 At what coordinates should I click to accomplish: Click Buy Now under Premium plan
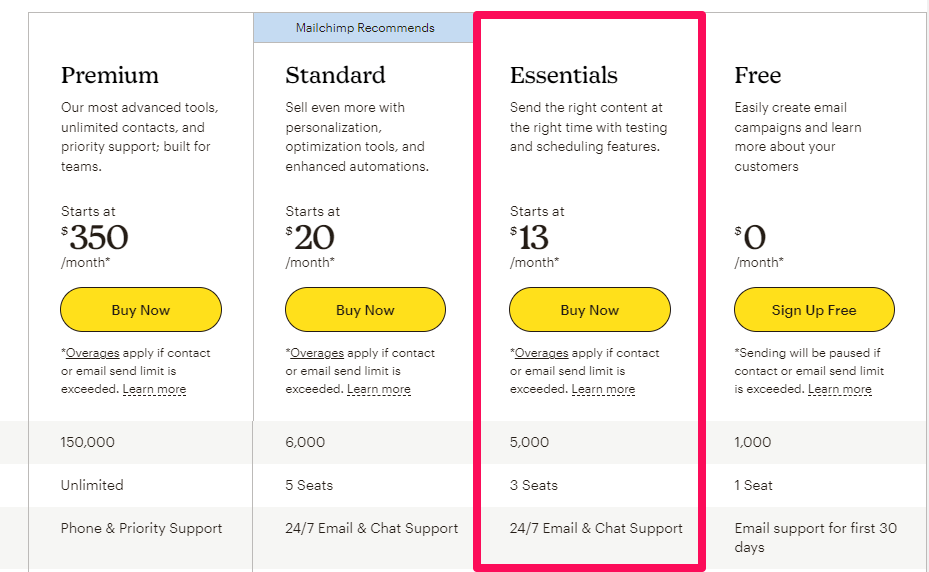click(141, 309)
